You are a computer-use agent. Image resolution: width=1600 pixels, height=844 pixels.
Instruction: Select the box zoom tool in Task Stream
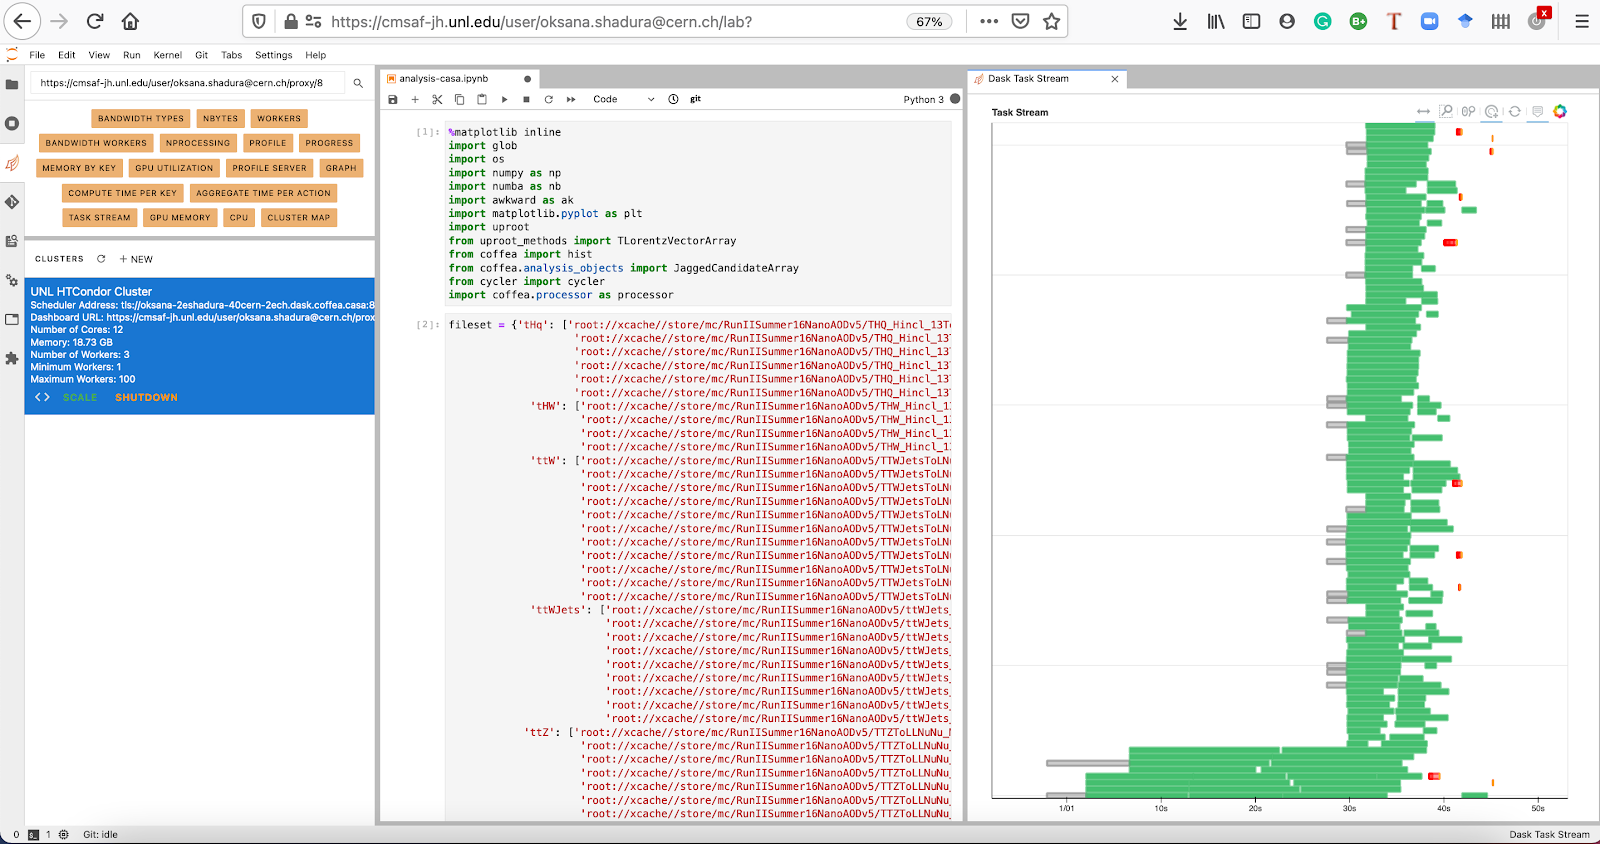click(1446, 112)
